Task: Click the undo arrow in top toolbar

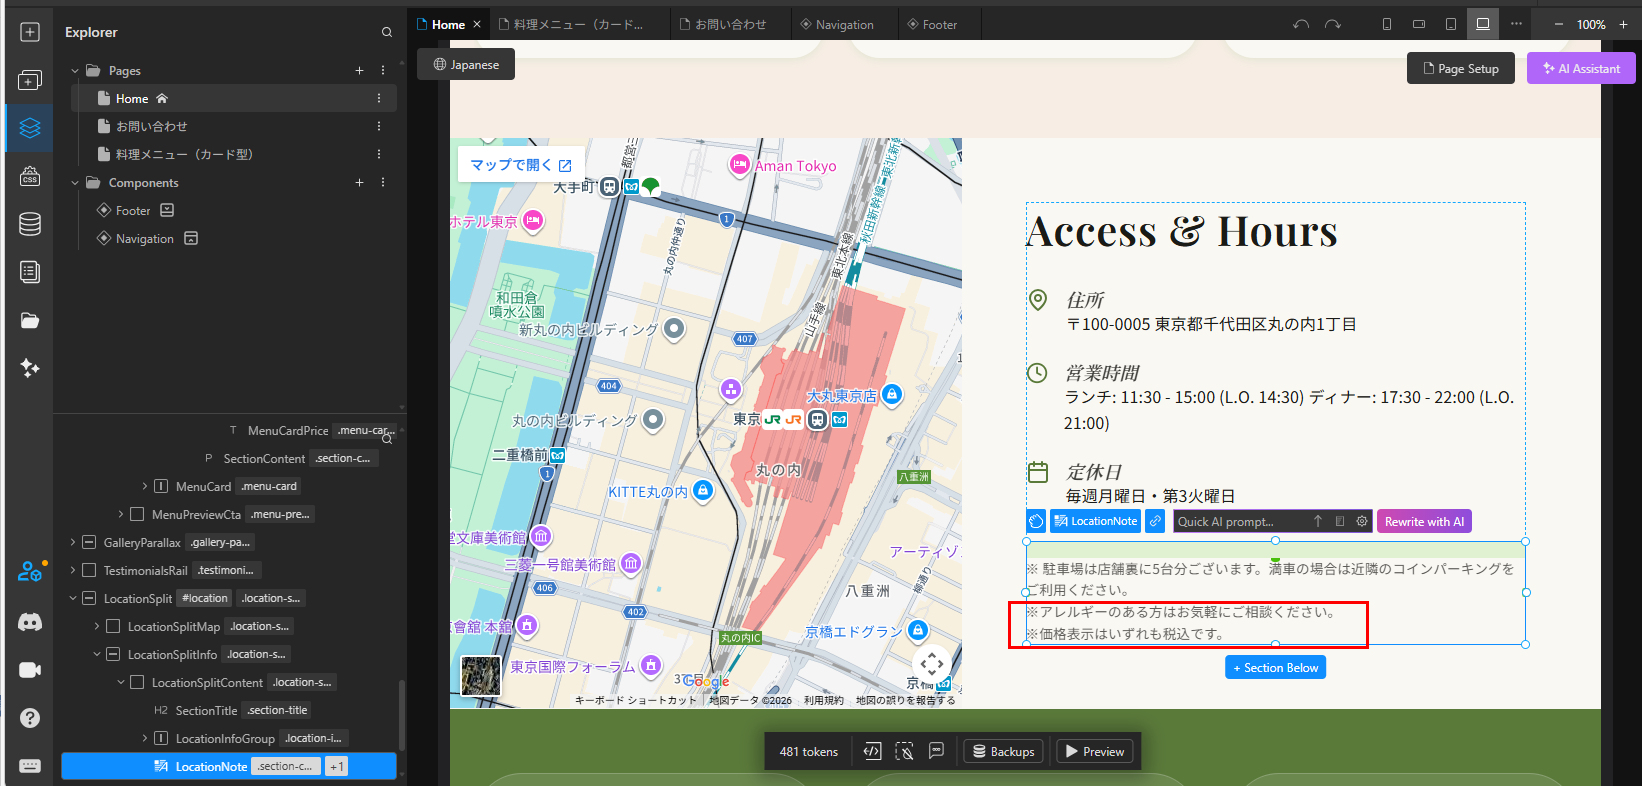Action: click(x=1300, y=24)
